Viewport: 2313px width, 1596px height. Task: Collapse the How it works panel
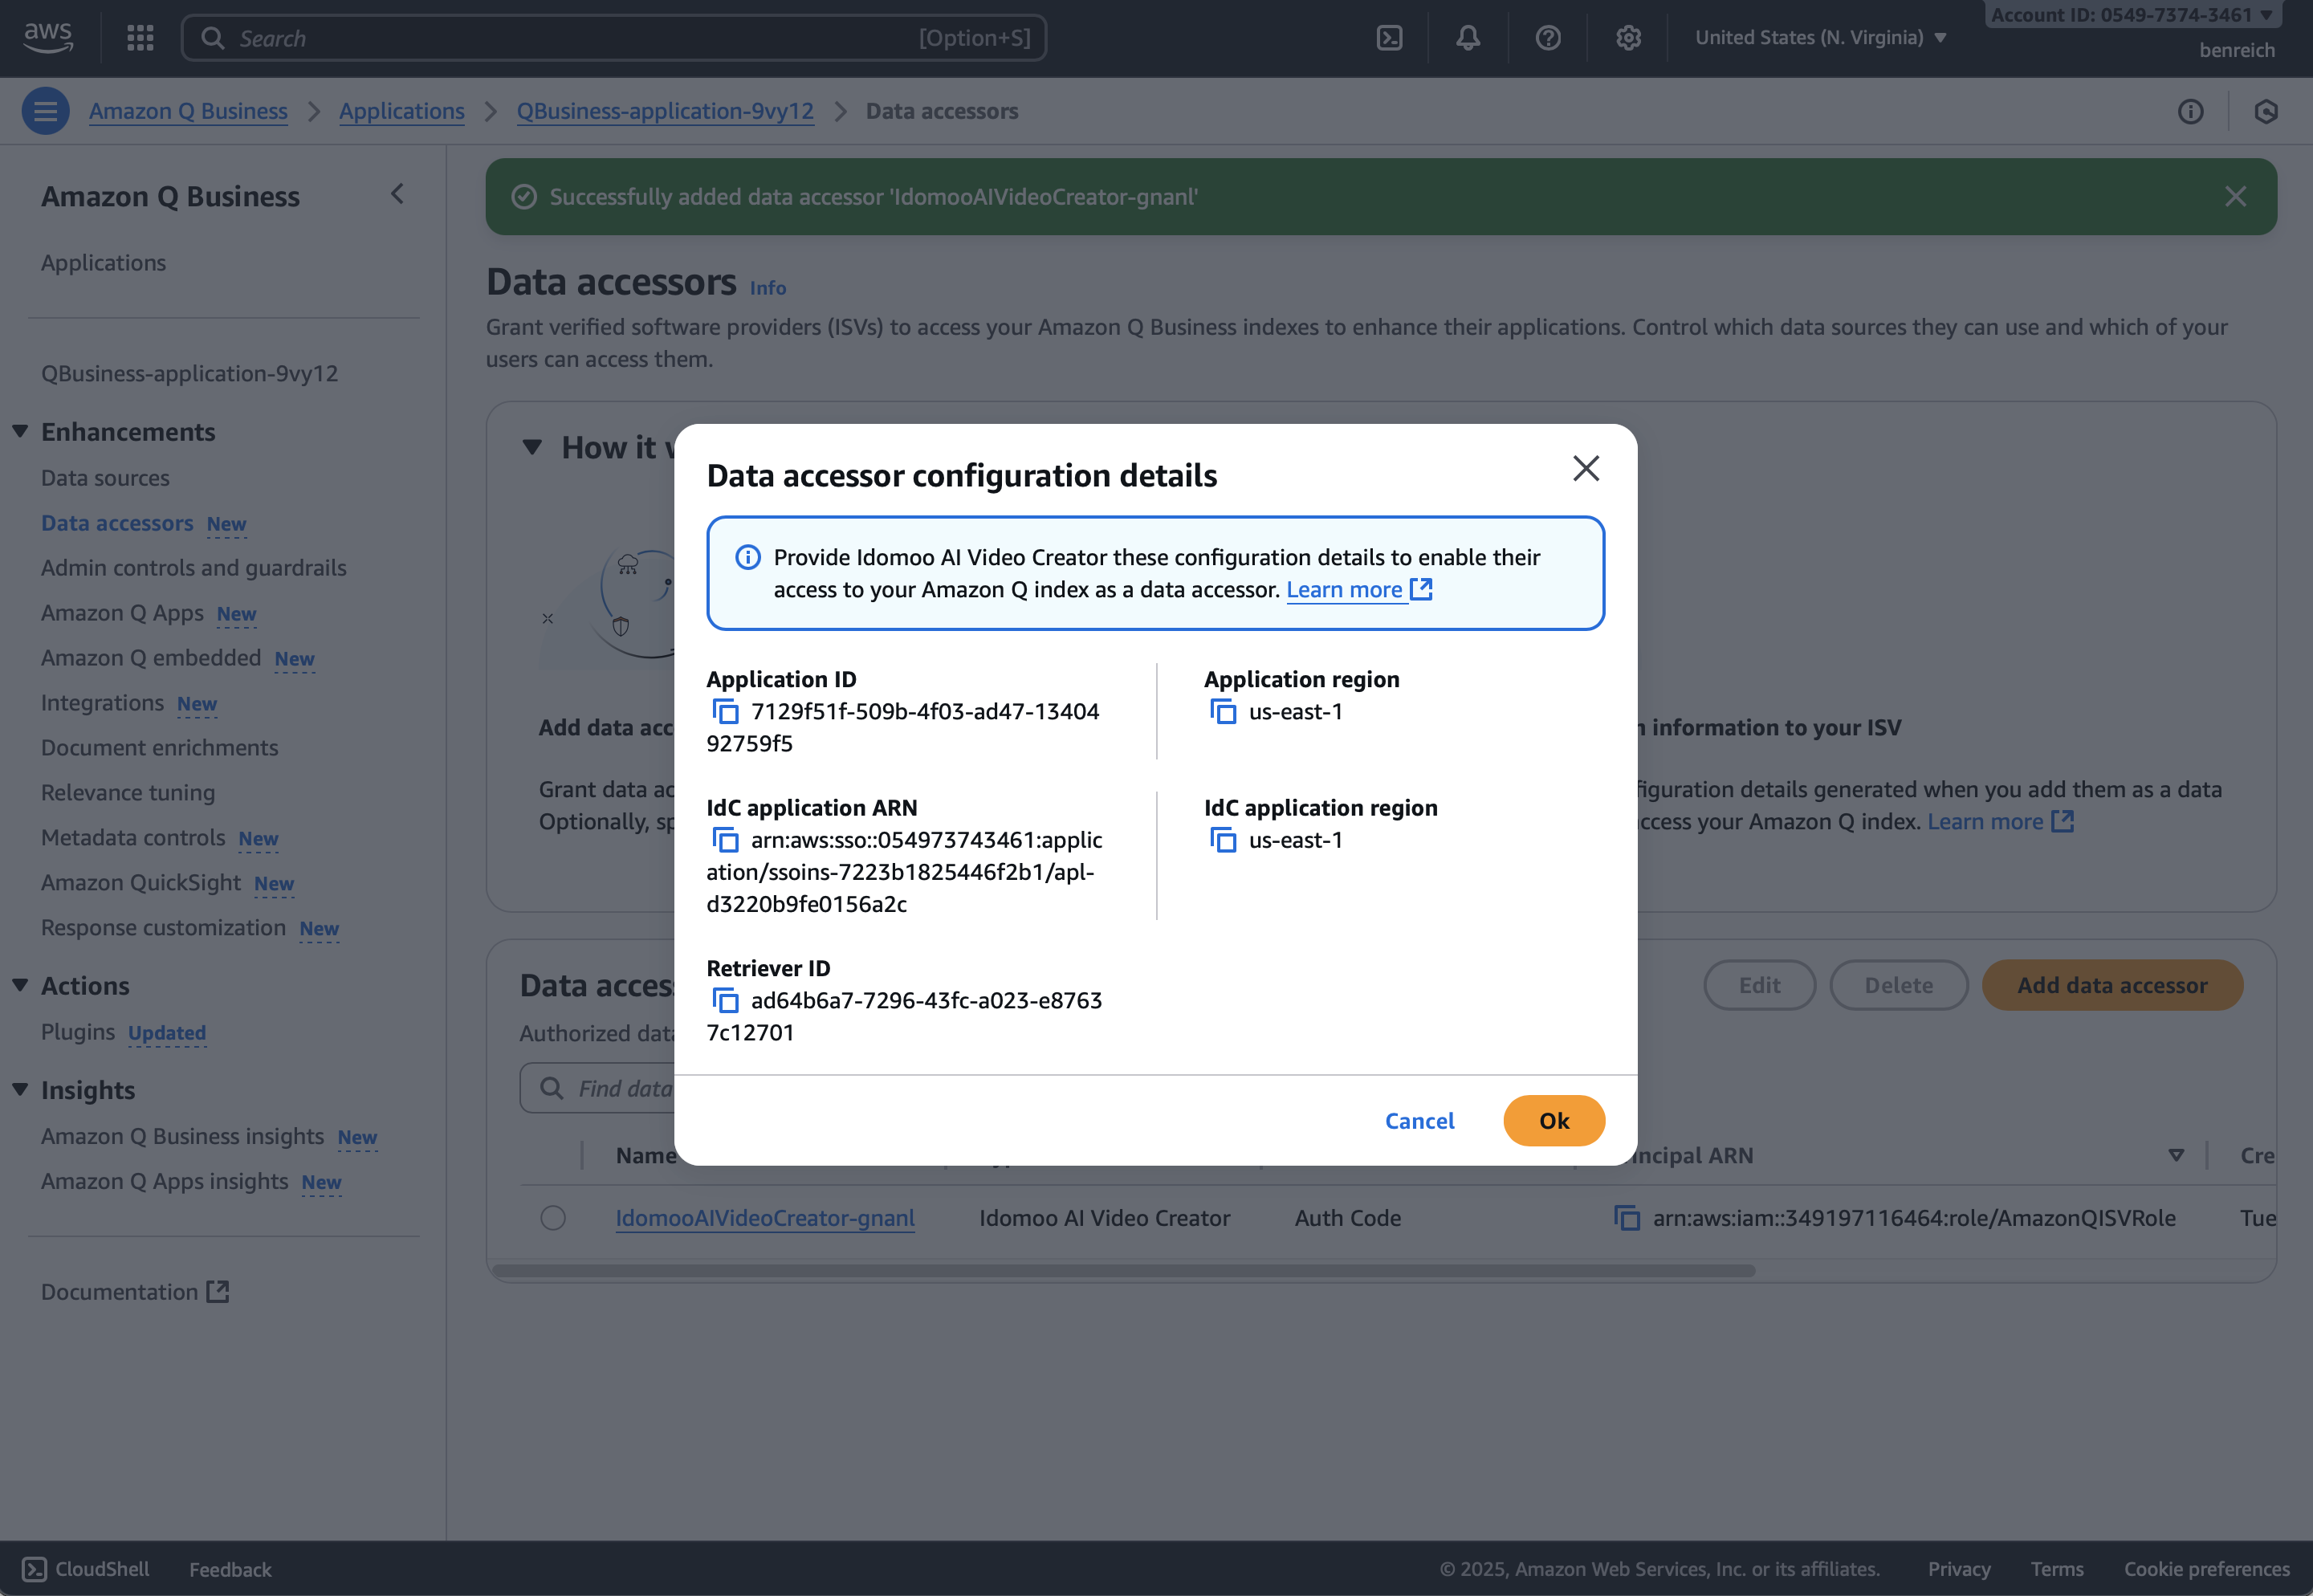(532, 447)
